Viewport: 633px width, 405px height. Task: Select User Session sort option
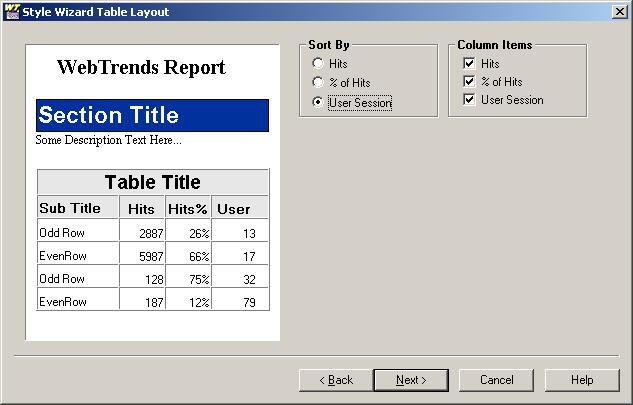tap(318, 102)
